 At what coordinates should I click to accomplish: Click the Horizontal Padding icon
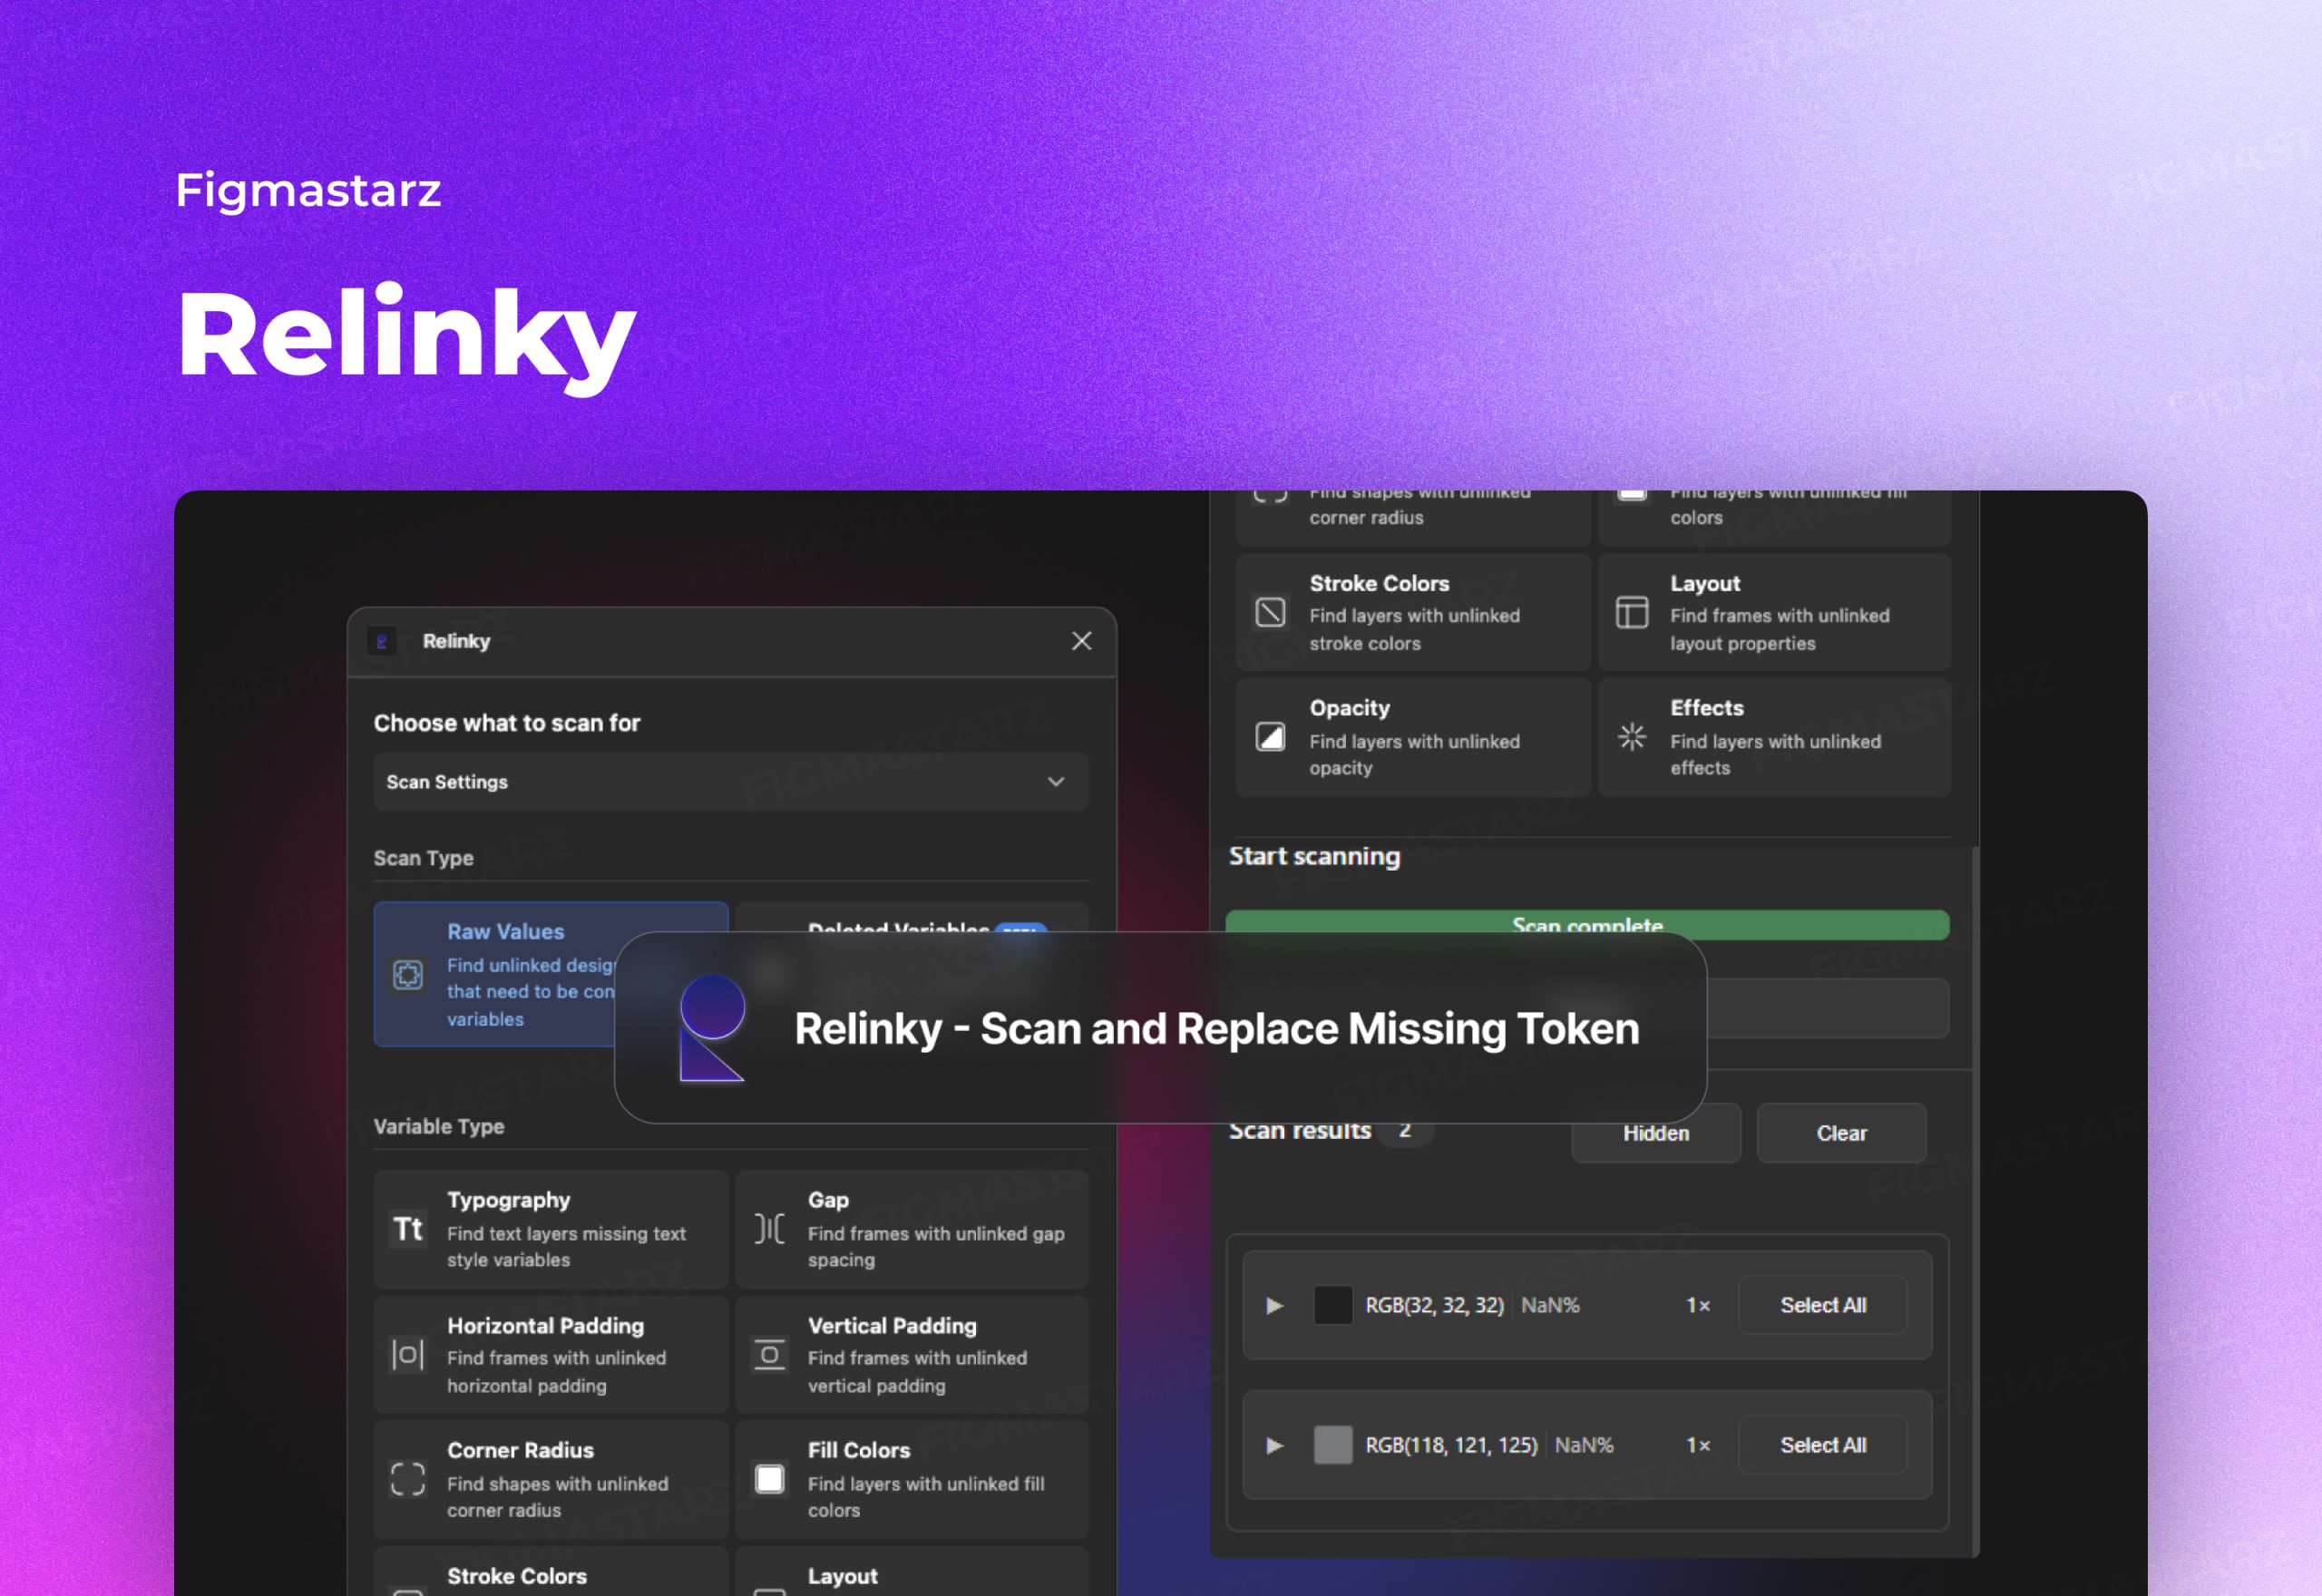pyautogui.click(x=408, y=1355)
